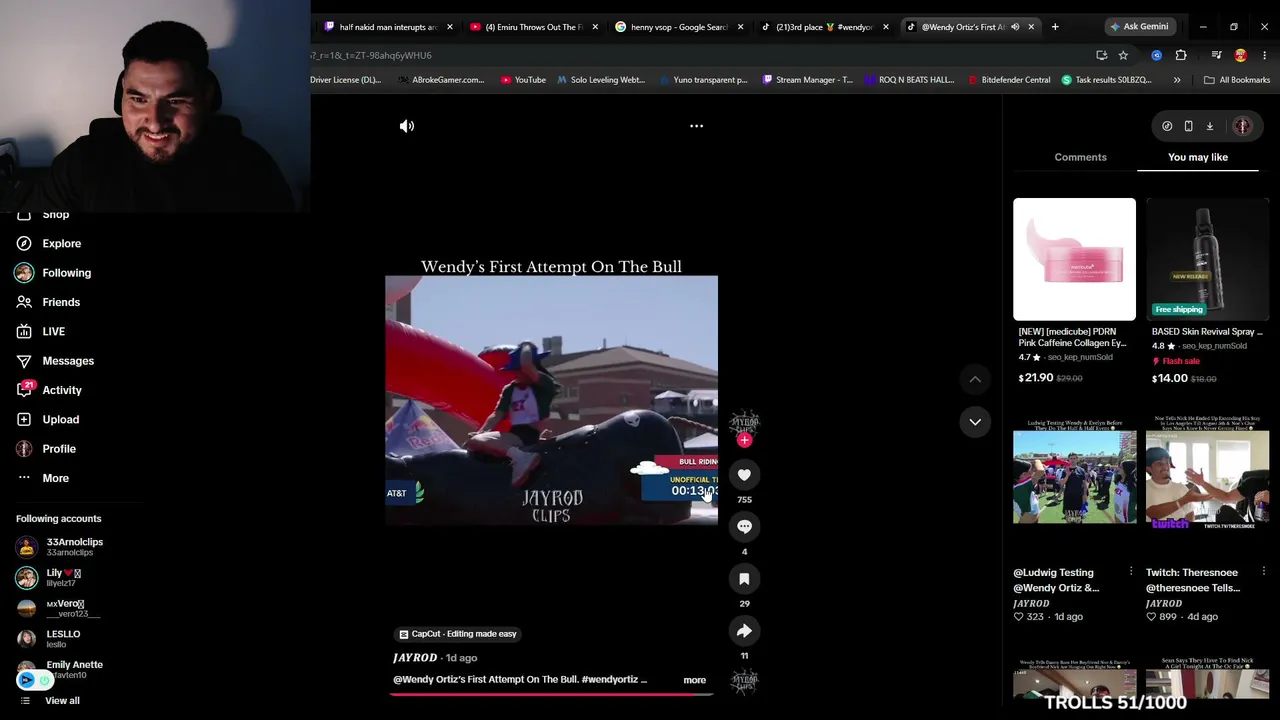The height and width of the screenshot is (720, 1280).
Task: Open the LIVE section in the sidebar
Action: coord(53,331)
